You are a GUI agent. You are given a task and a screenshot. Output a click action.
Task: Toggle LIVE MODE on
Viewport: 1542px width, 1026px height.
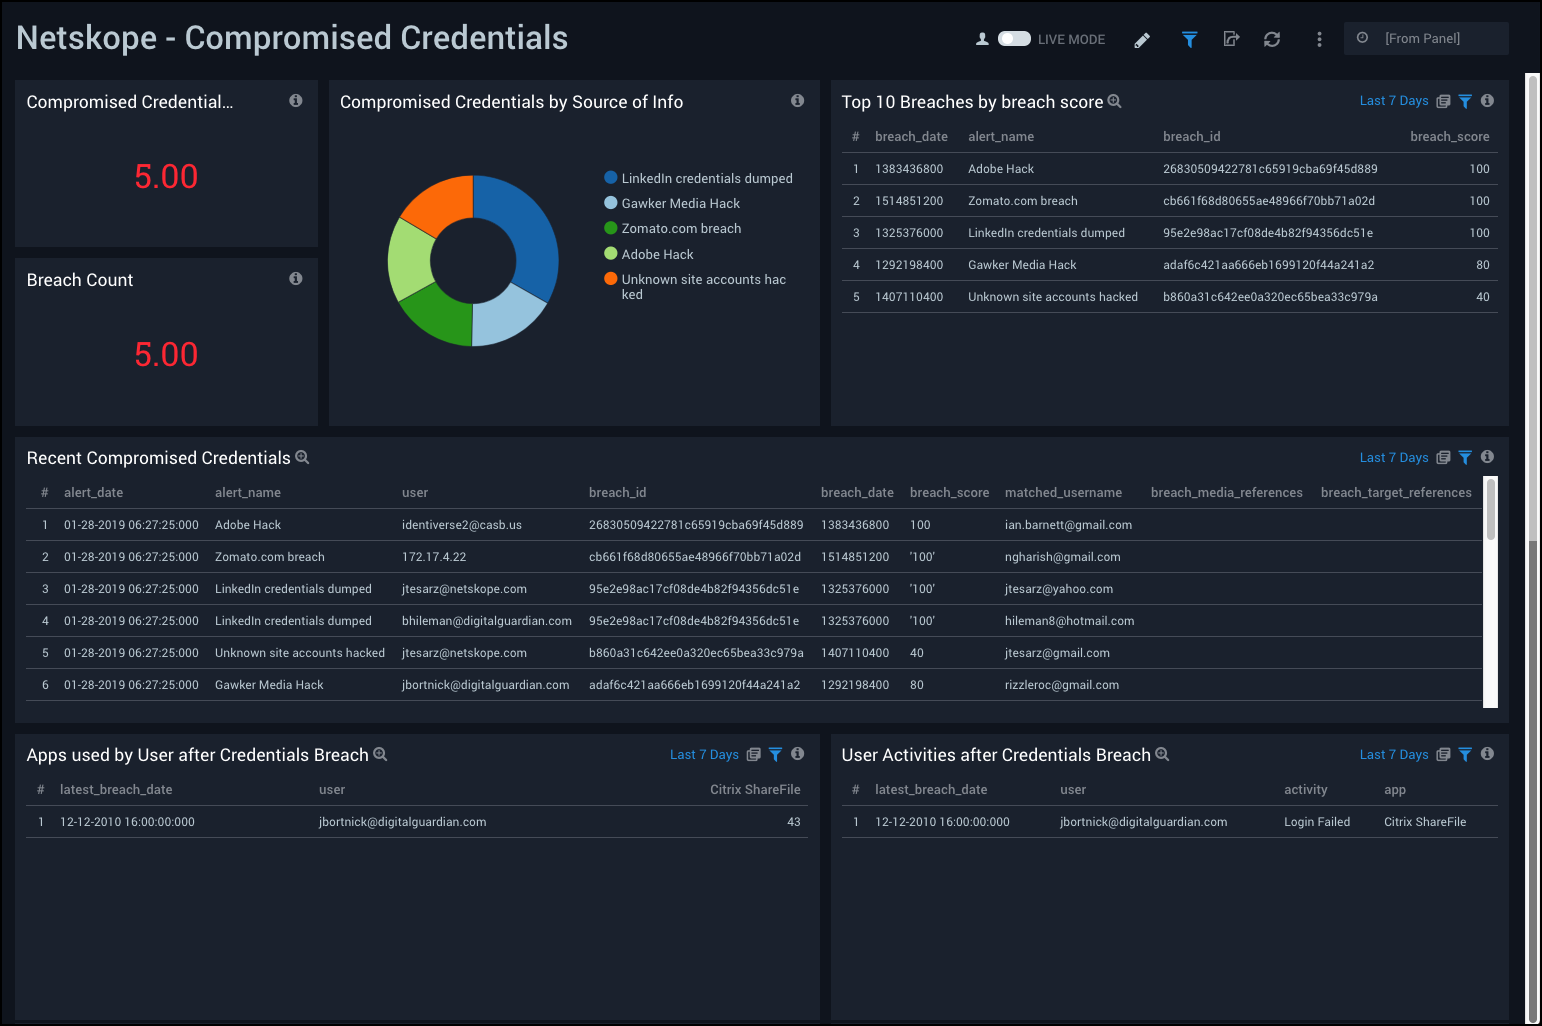pos(1013,38)
